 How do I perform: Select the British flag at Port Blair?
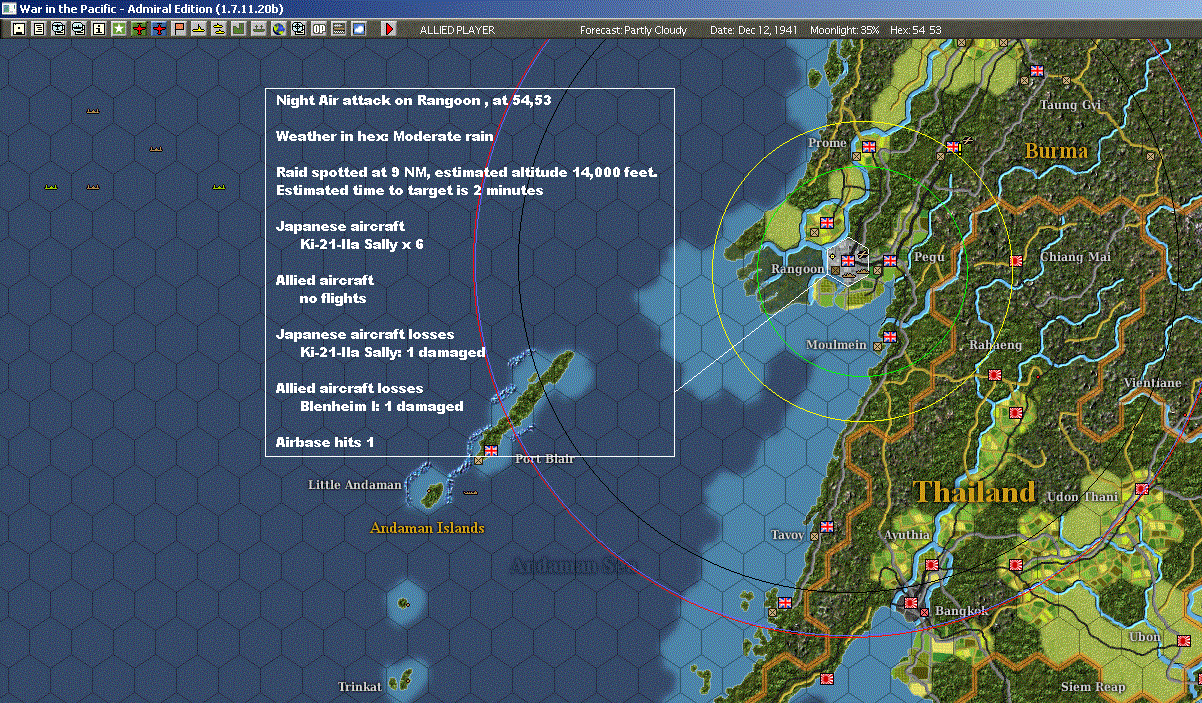490,451
